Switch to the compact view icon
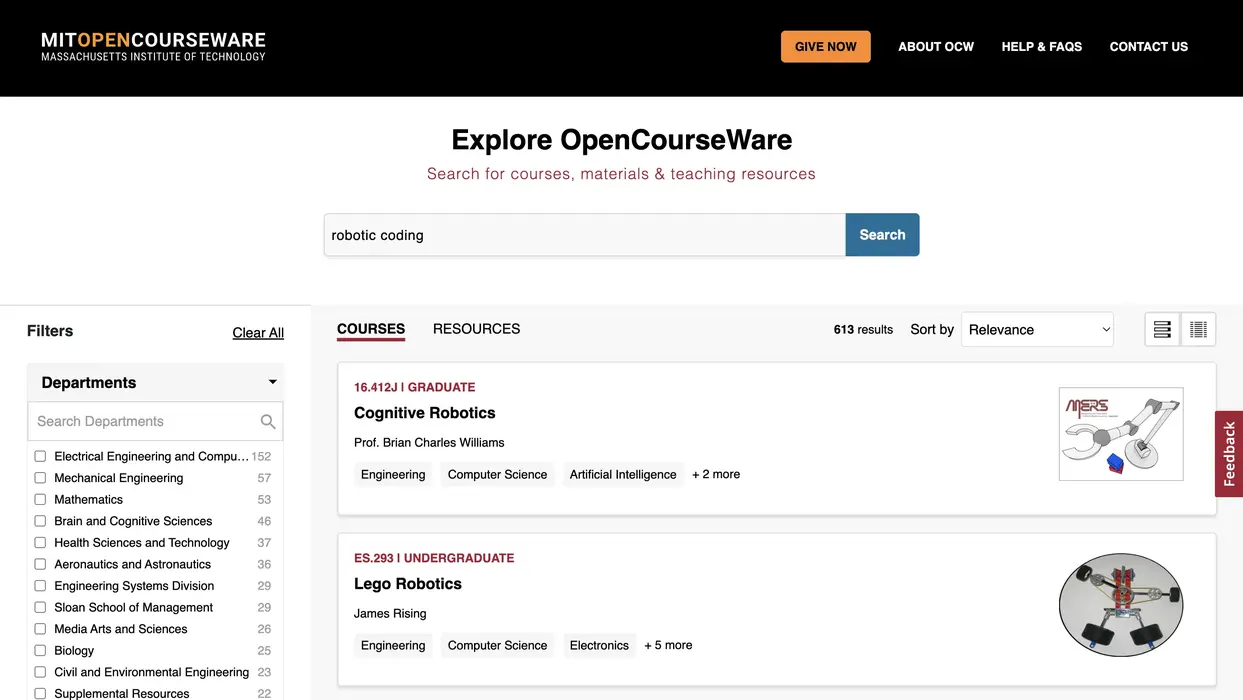The height and width of the screenshot is (700, 1243). pyautogui.click(x=1198, y=329)
